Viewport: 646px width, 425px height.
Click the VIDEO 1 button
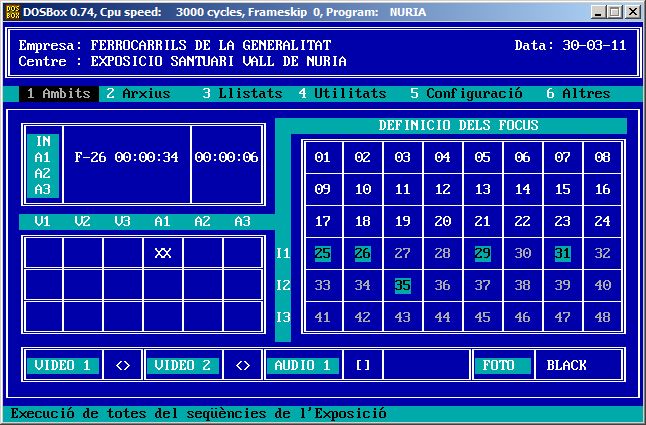[x=62, y=366]
